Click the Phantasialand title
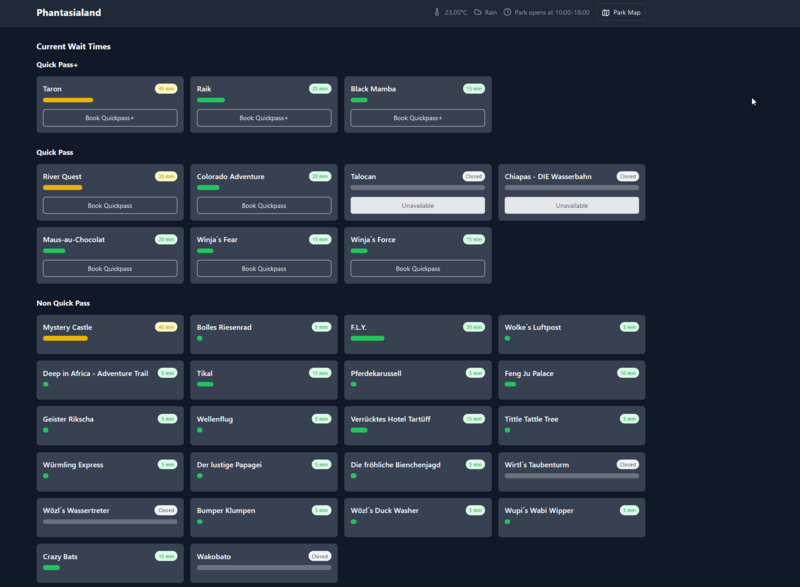Image resolution: width=800 pixels, height=587 pixels. click(x=68, y=13)
